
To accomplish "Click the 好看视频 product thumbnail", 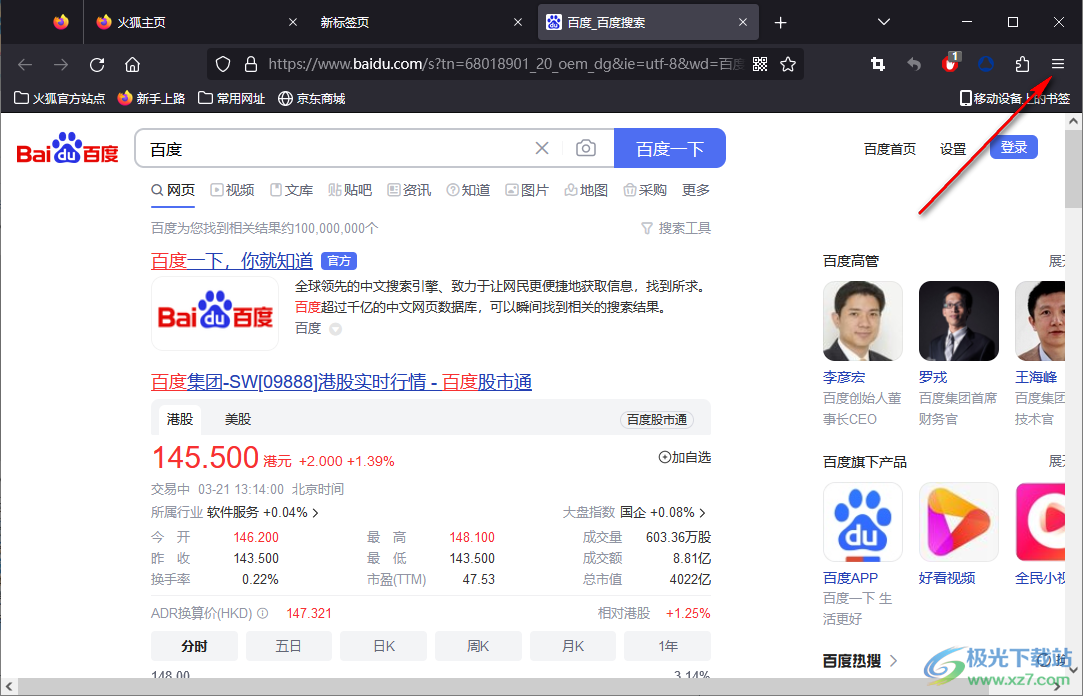I will pyautogui.click(x=959, y=522).
